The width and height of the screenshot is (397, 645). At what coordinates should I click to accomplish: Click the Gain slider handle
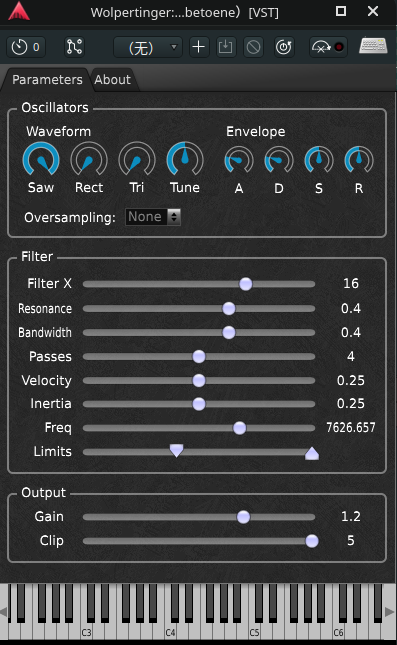pyautogui.click(x=243, y=517)
